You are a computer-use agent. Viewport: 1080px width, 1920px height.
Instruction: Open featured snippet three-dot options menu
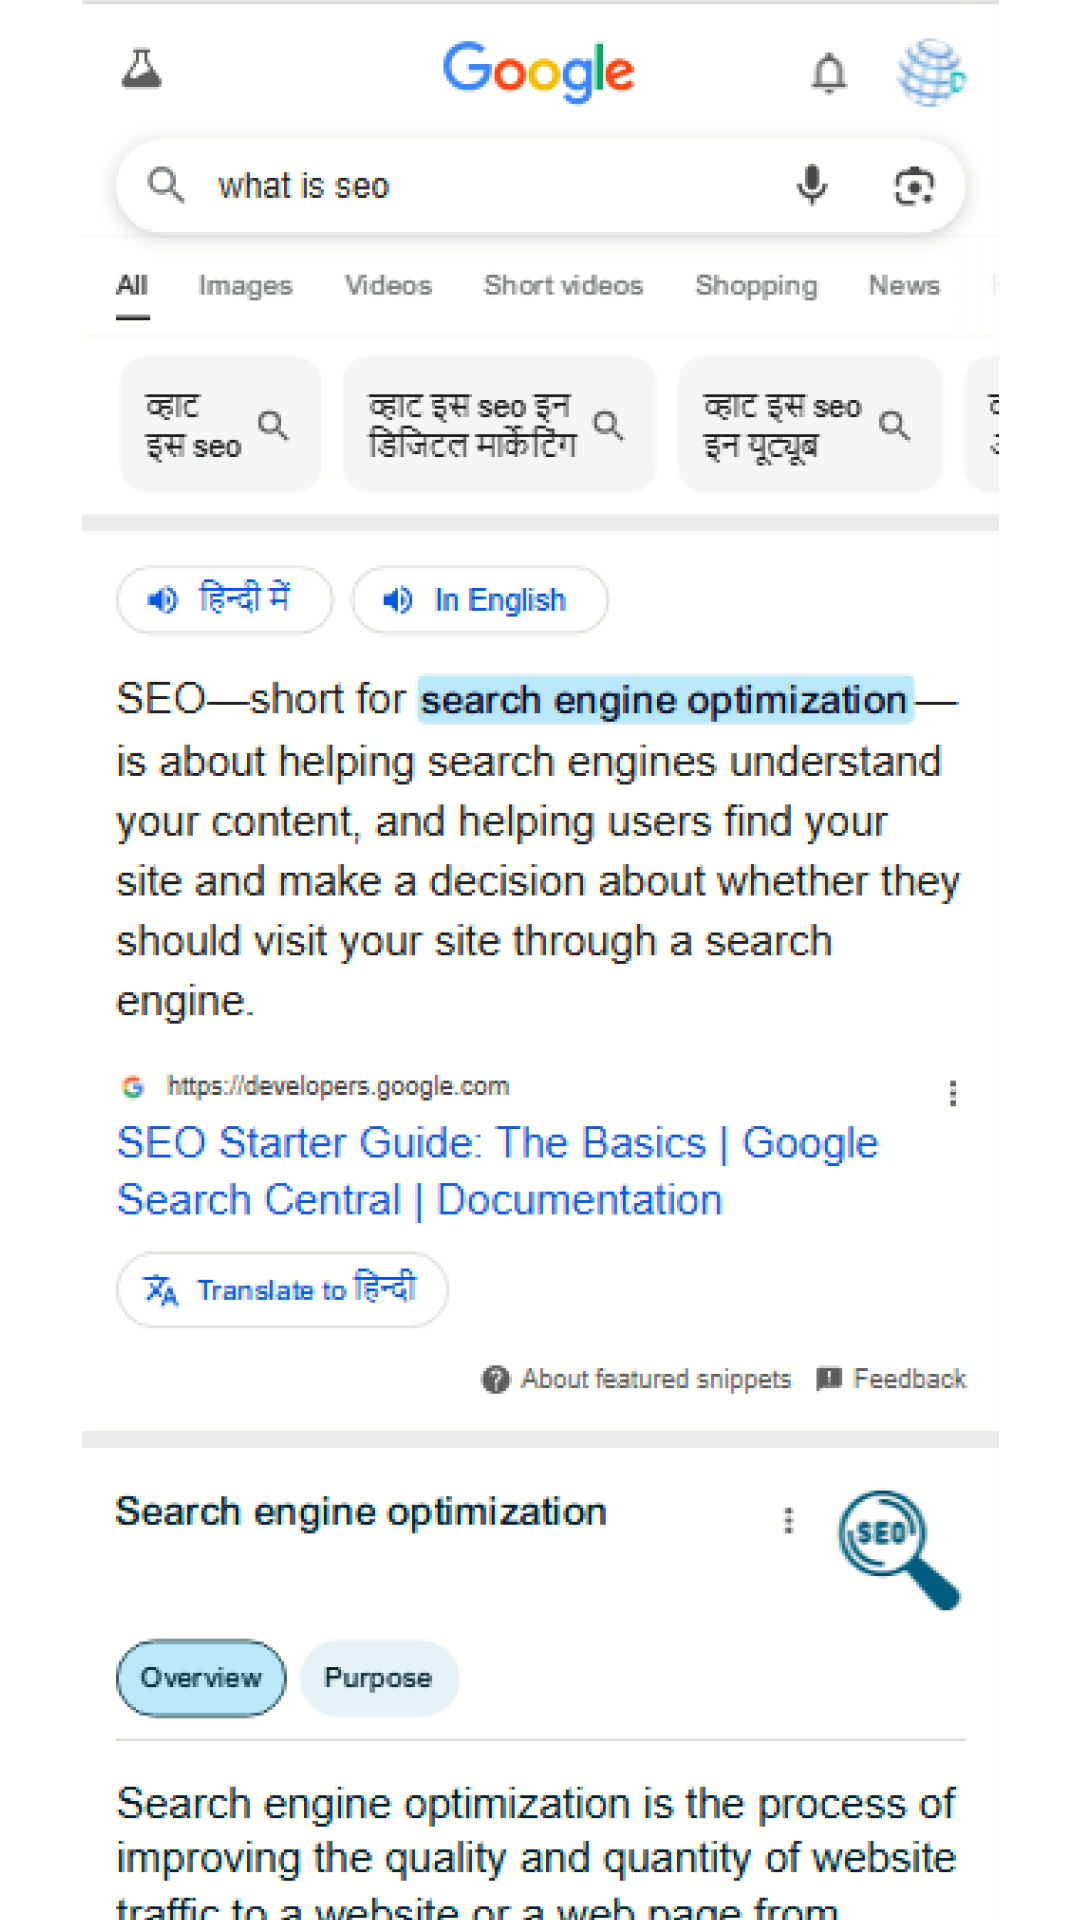(x=952, y=1093)
